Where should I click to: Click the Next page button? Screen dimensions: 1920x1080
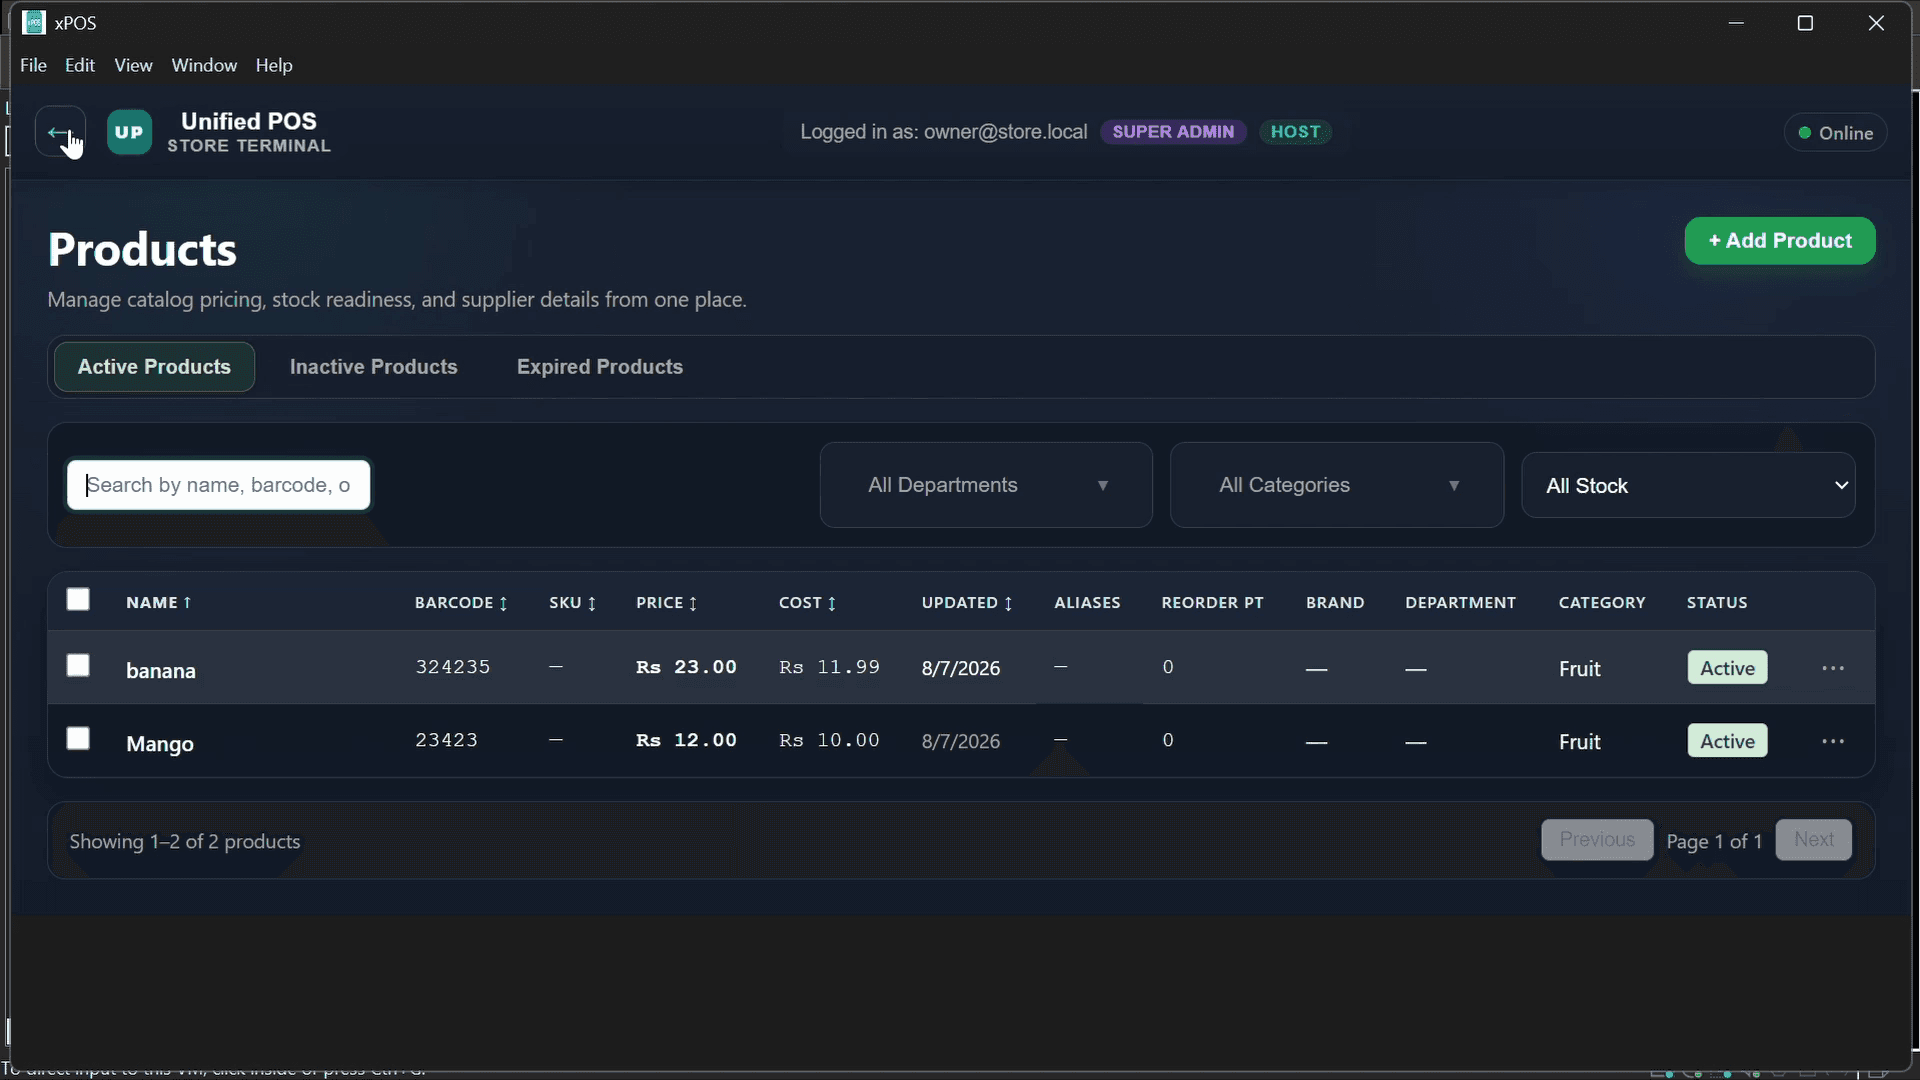[1813, 840]
